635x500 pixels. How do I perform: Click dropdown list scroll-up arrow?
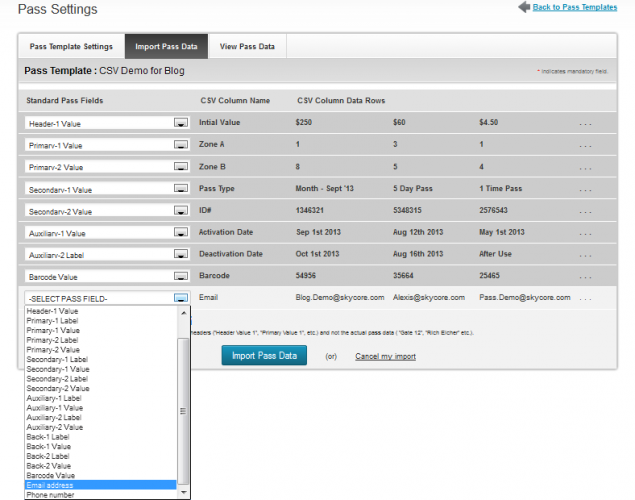(x=183, y=313)
